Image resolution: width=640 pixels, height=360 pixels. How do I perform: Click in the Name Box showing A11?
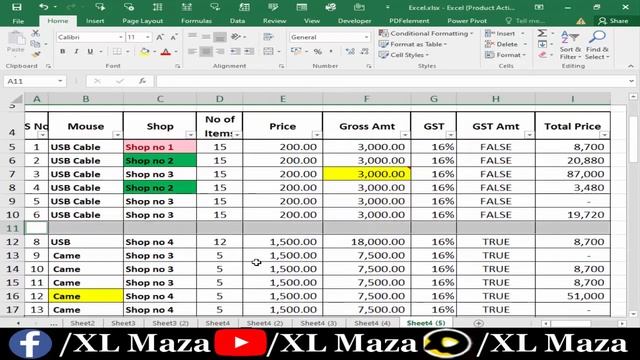pos(30,81)
